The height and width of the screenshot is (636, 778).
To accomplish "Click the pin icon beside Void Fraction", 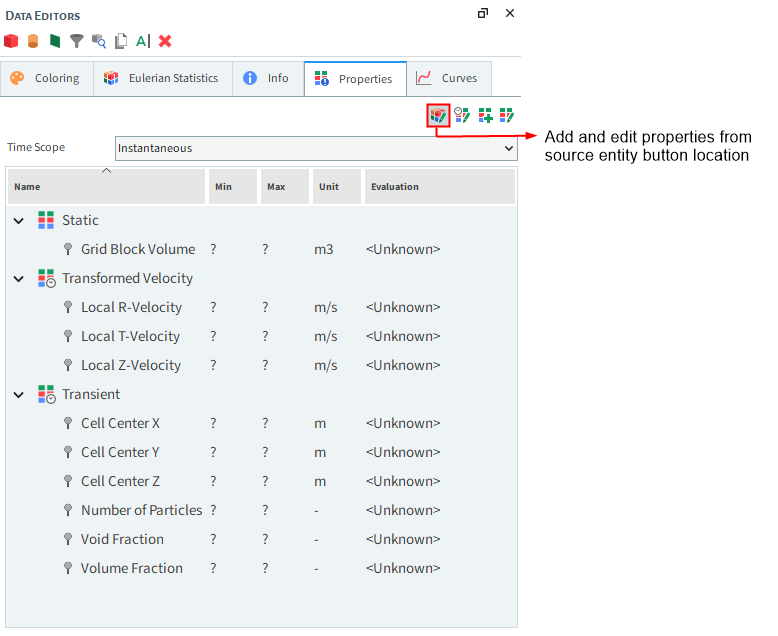I will pos(68,539).
